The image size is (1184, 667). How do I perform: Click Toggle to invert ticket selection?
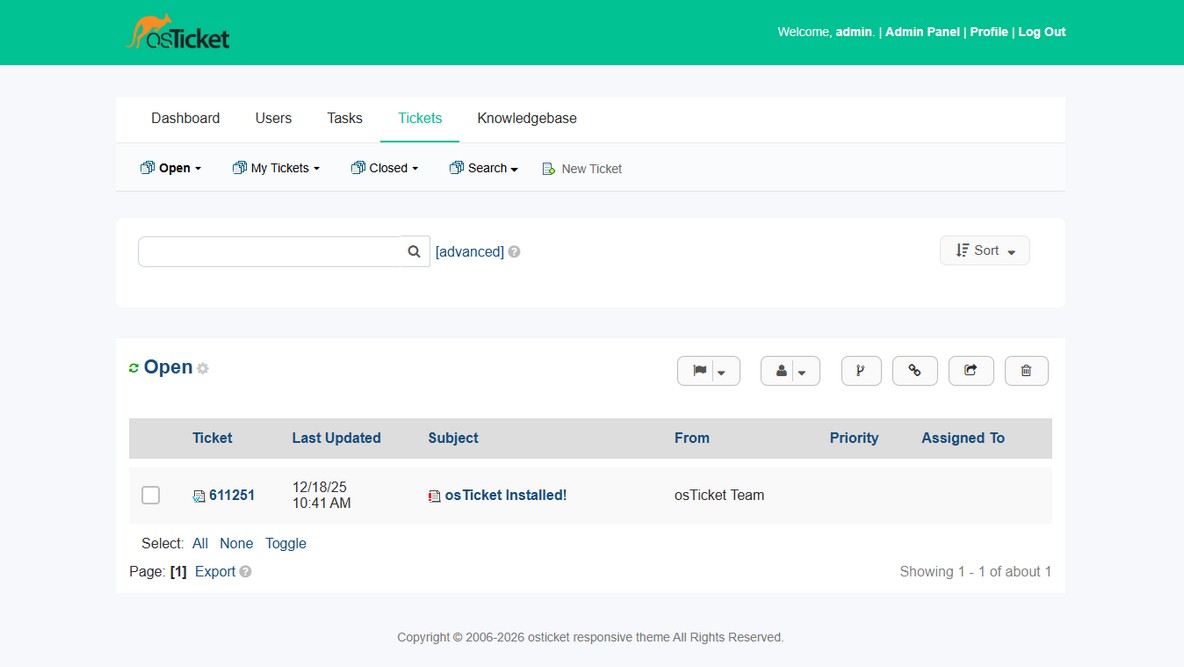click(x=285, y=544)
